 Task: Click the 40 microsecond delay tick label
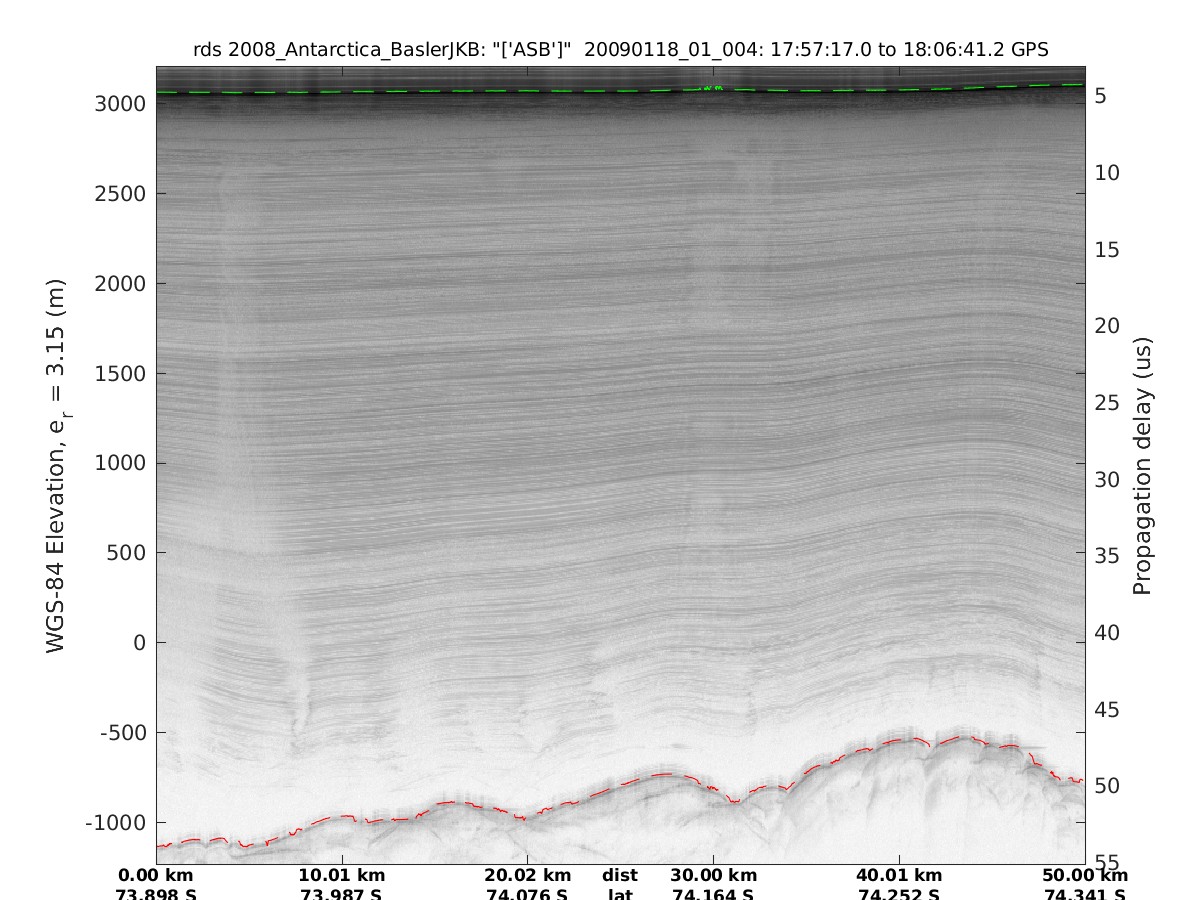pyautogui.click(x=1107, y=633)
